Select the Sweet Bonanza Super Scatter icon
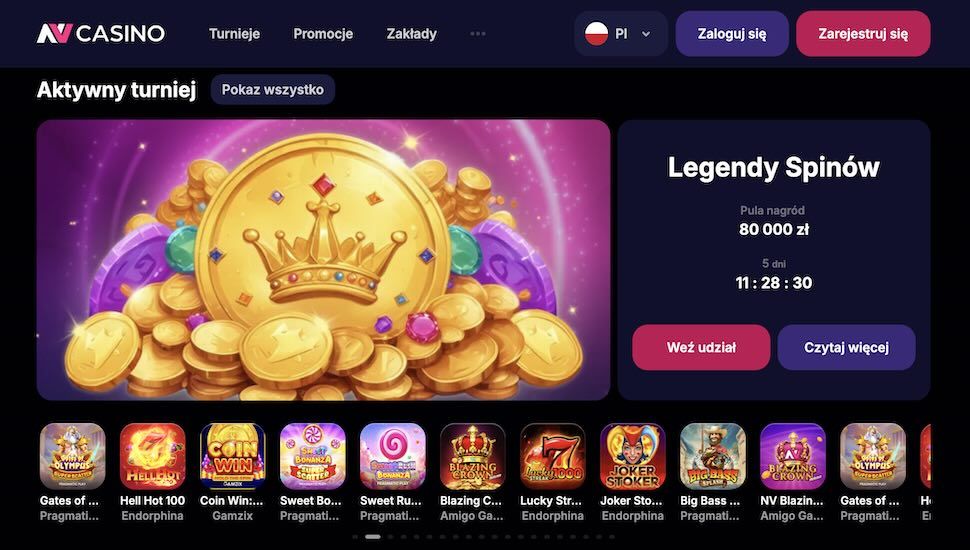This screenshot has width=970, height=550. pos(312,457)
